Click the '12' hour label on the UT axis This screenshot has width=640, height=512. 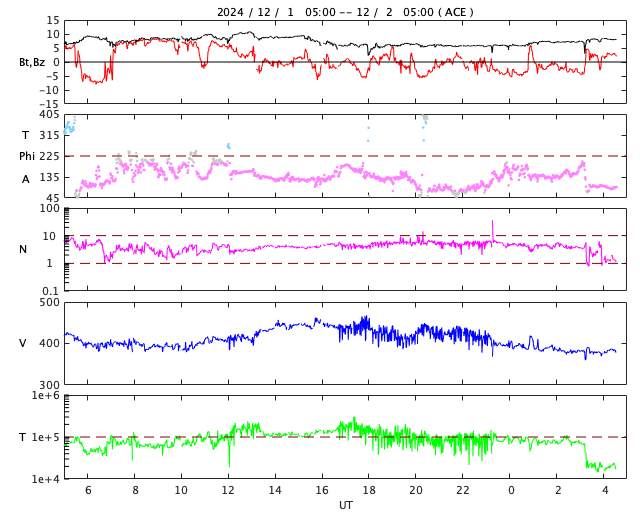tap(228, 490)
